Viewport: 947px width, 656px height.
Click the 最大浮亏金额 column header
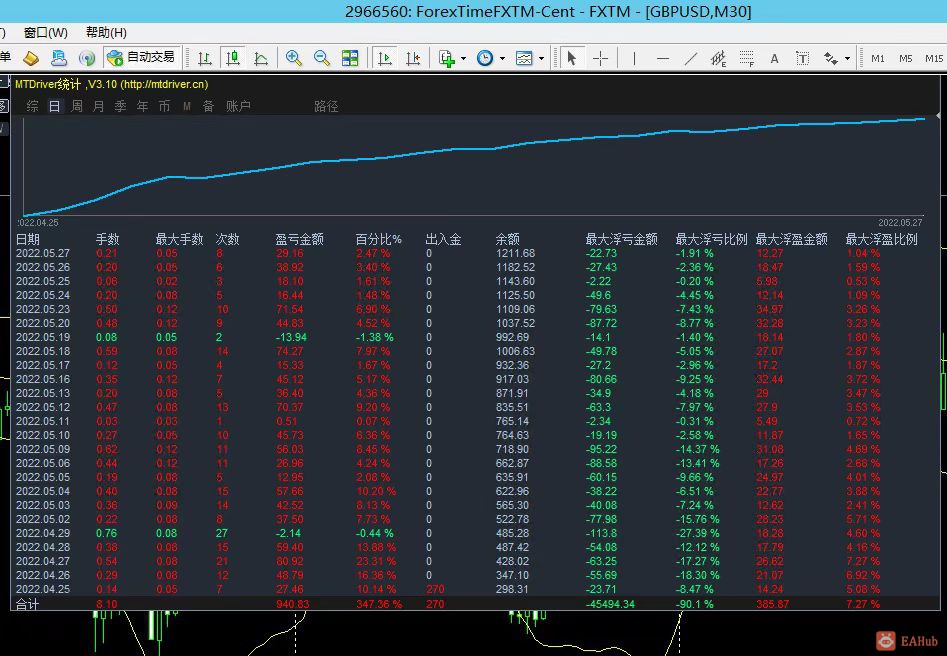tap(621, 239)
